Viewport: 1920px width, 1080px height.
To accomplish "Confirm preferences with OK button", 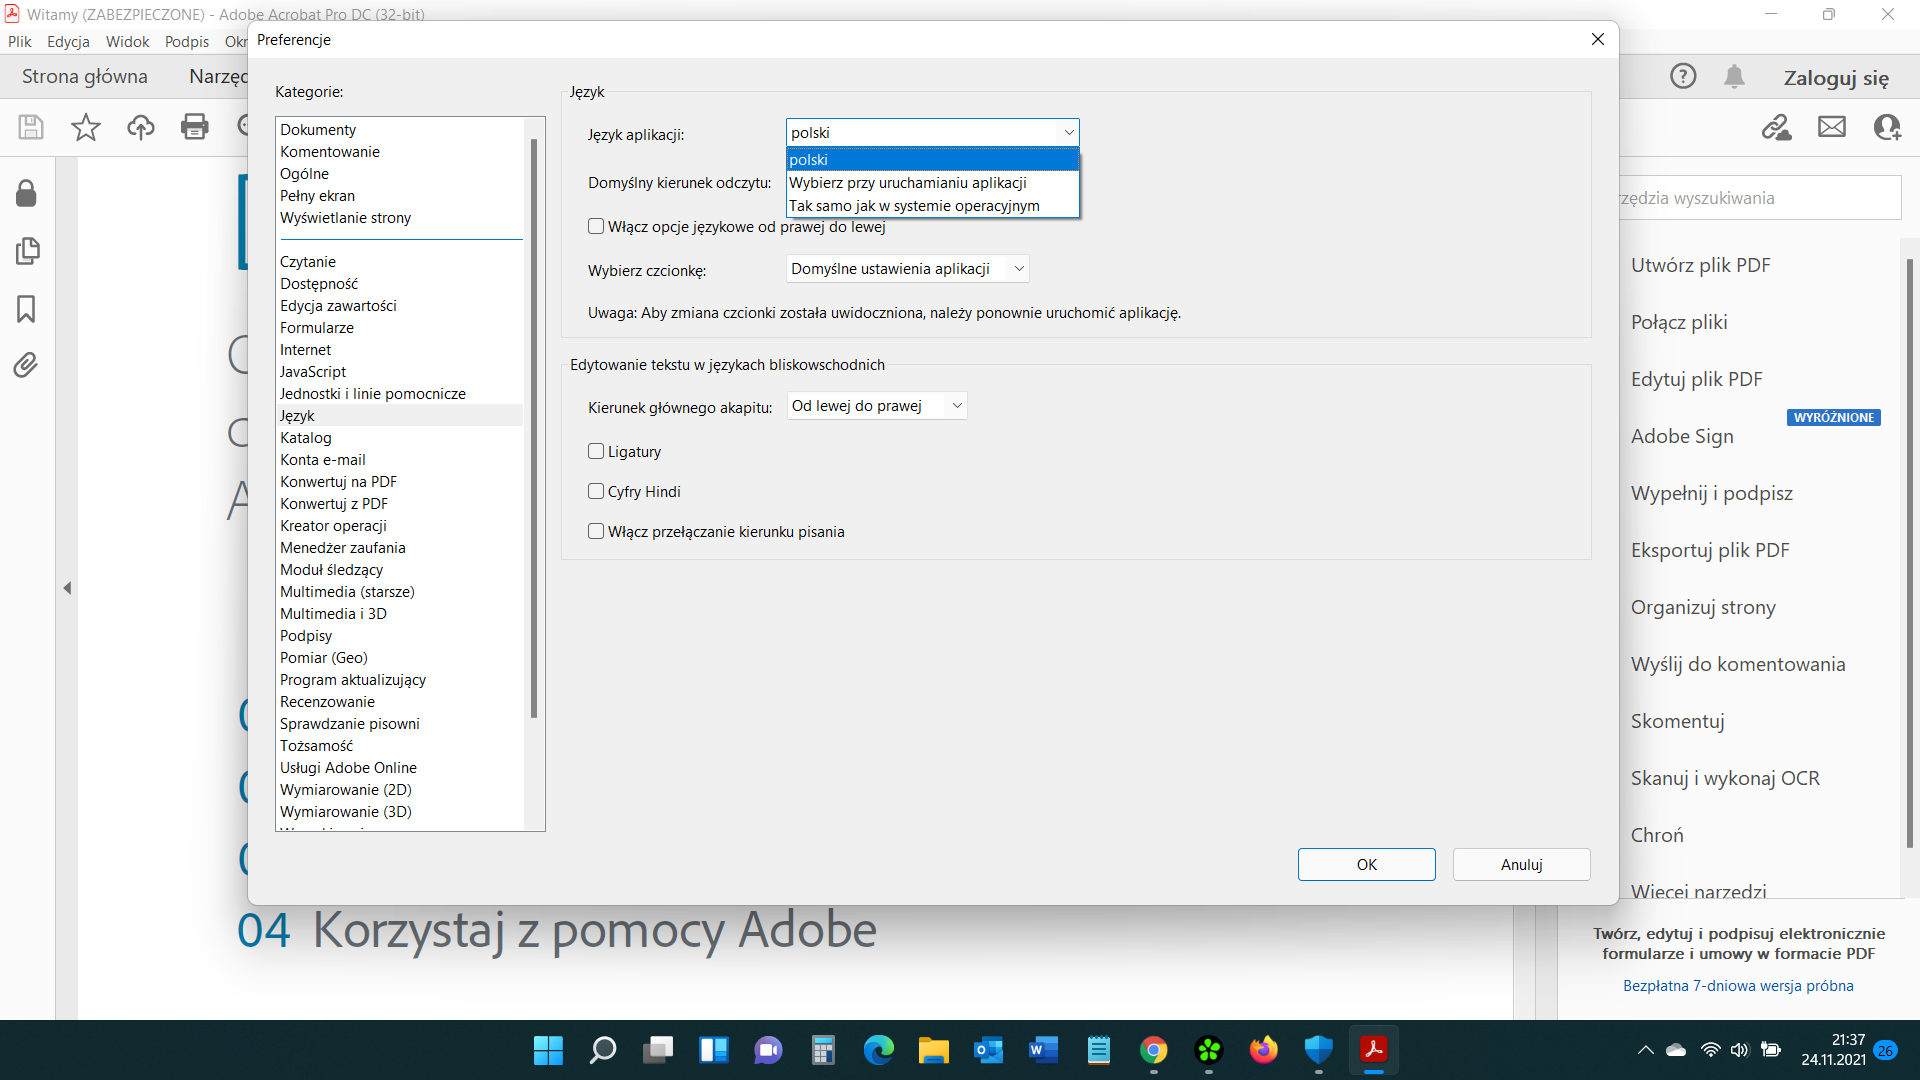I will click(1366, 864).
